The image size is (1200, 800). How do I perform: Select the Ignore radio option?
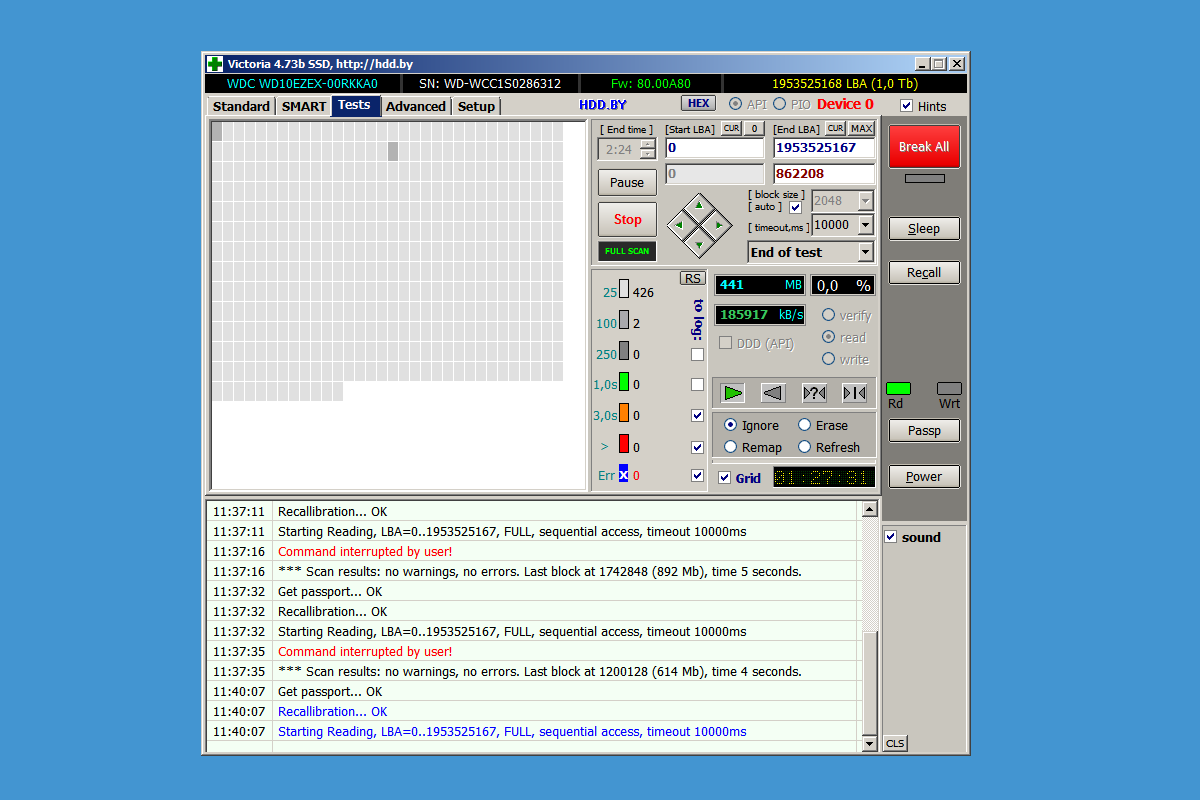click(x=731, y=425)
